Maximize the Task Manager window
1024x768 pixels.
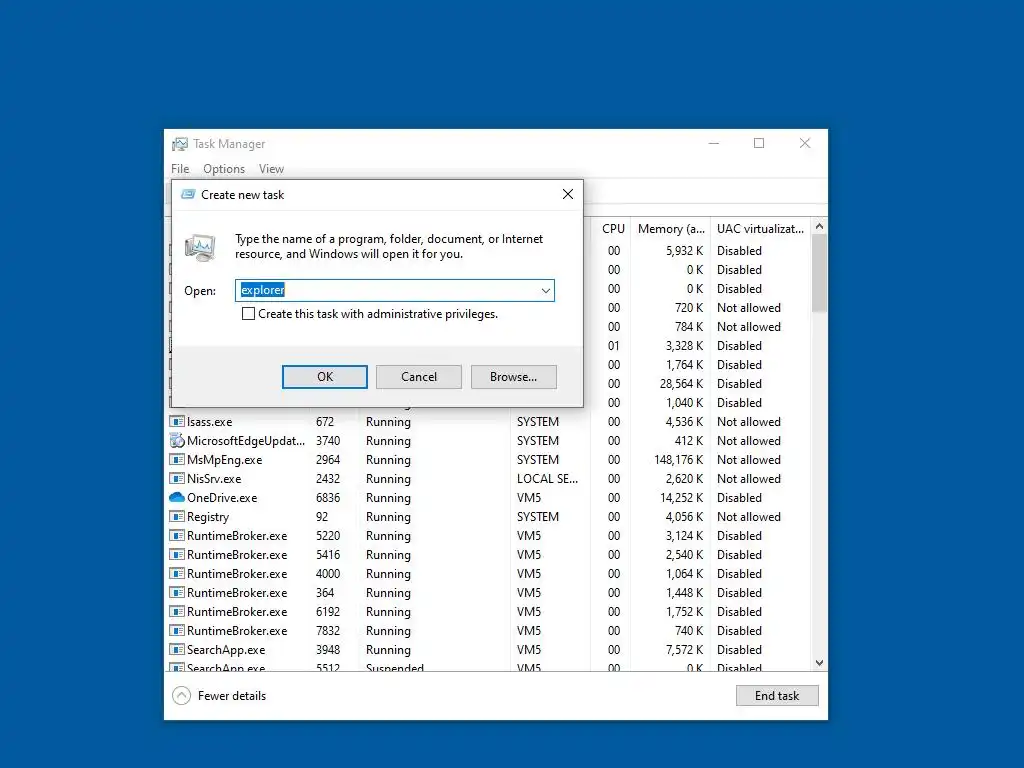[759, 143]
